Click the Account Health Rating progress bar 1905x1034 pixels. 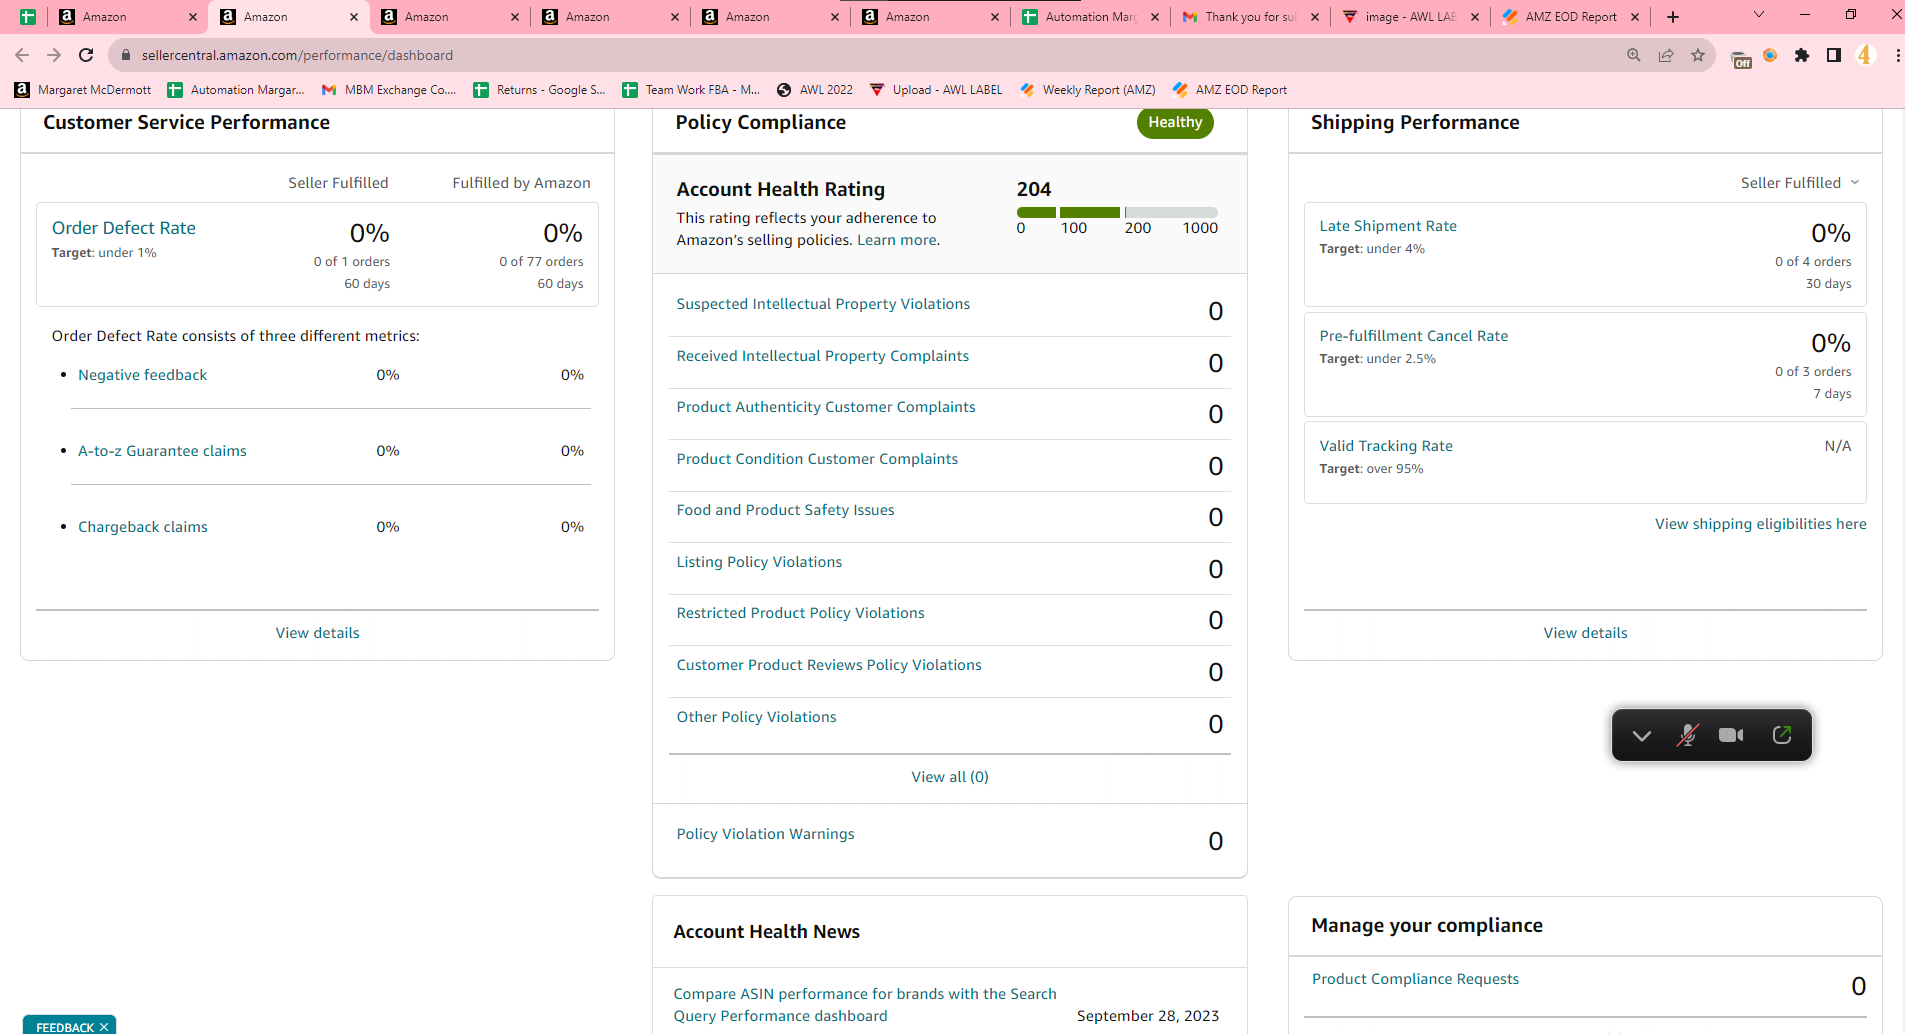1117,212
